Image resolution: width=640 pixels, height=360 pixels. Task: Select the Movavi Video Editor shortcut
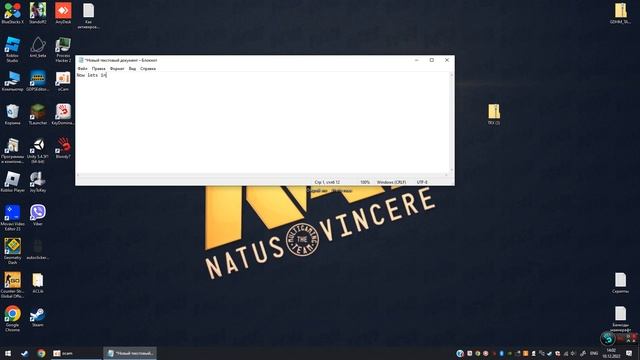[x=12, y=218]
